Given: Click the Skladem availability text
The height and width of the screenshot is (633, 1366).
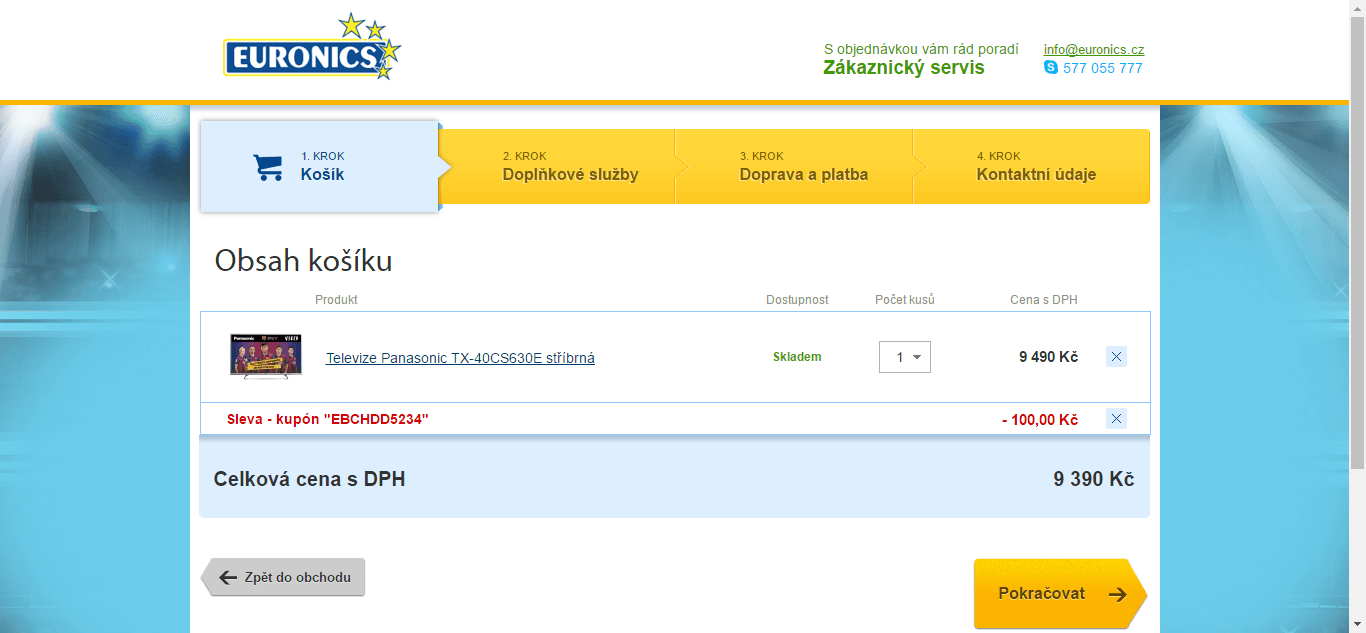Looking at the screenshot, I should pyautogui.click(x=797, y=357).
